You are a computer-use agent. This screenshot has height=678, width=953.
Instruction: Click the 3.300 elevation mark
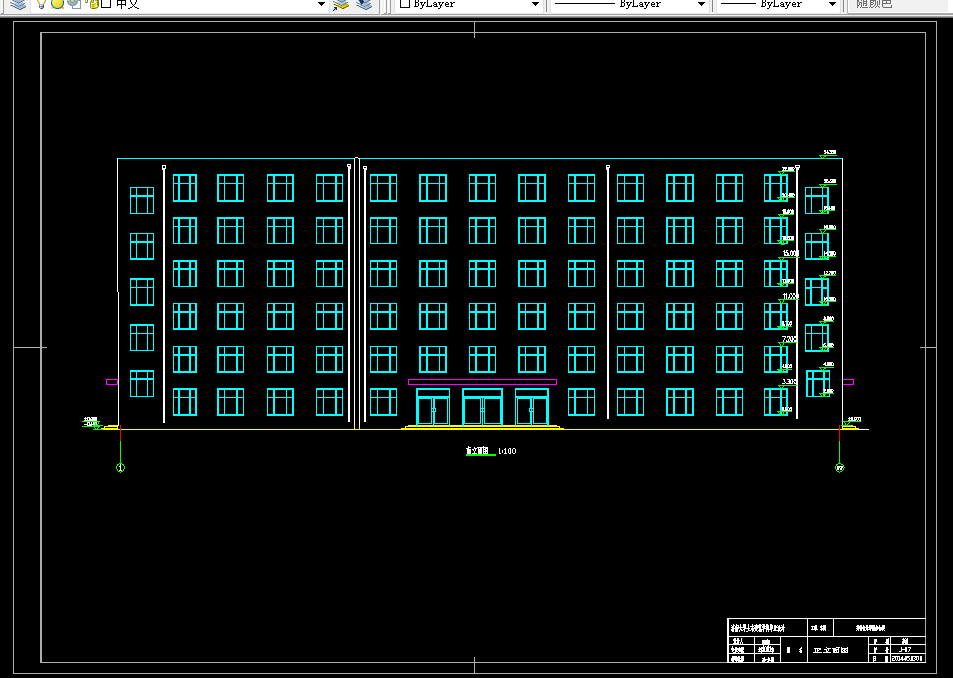tap(789, 382)
